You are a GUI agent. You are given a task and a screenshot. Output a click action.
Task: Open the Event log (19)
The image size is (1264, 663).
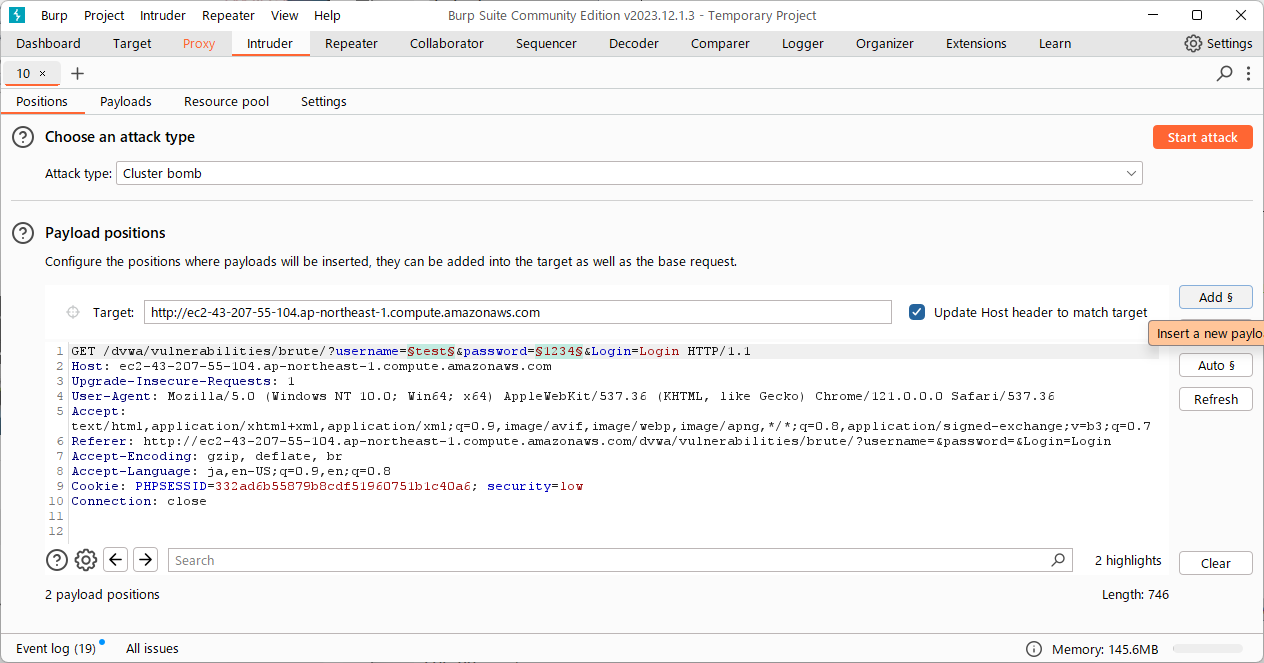tap(56, 649)
